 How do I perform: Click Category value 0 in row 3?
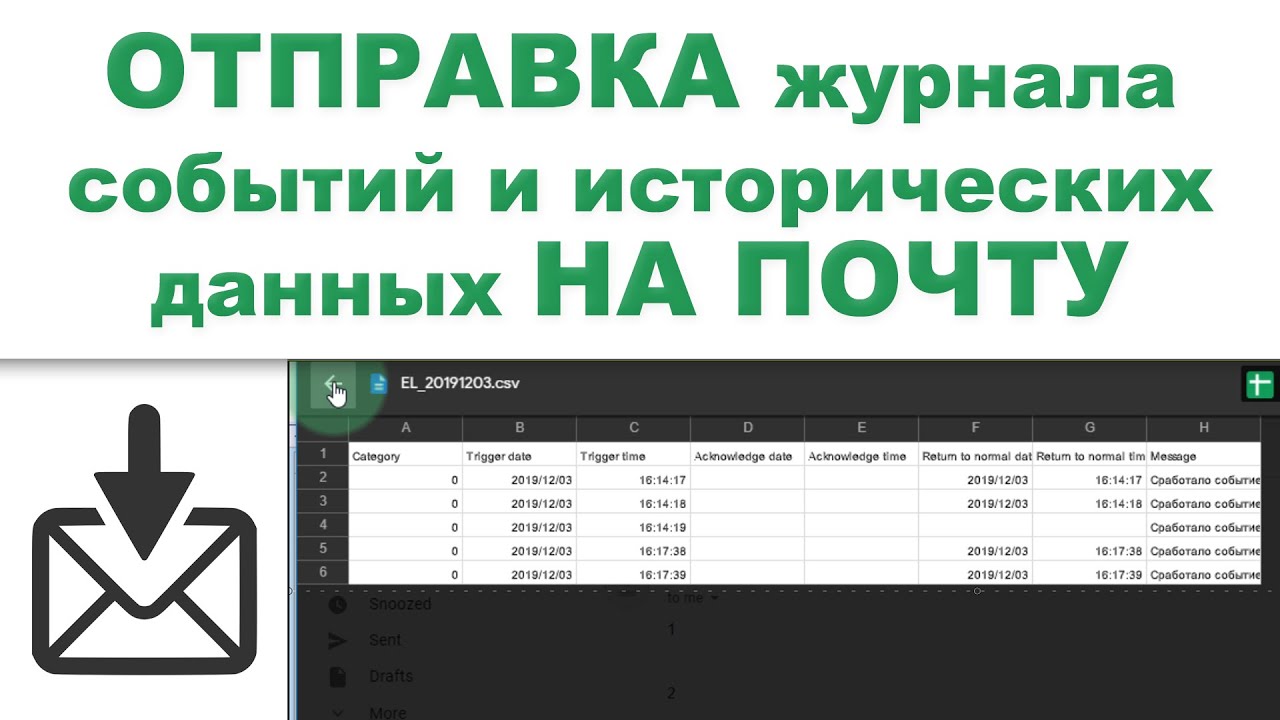point(405,503)
